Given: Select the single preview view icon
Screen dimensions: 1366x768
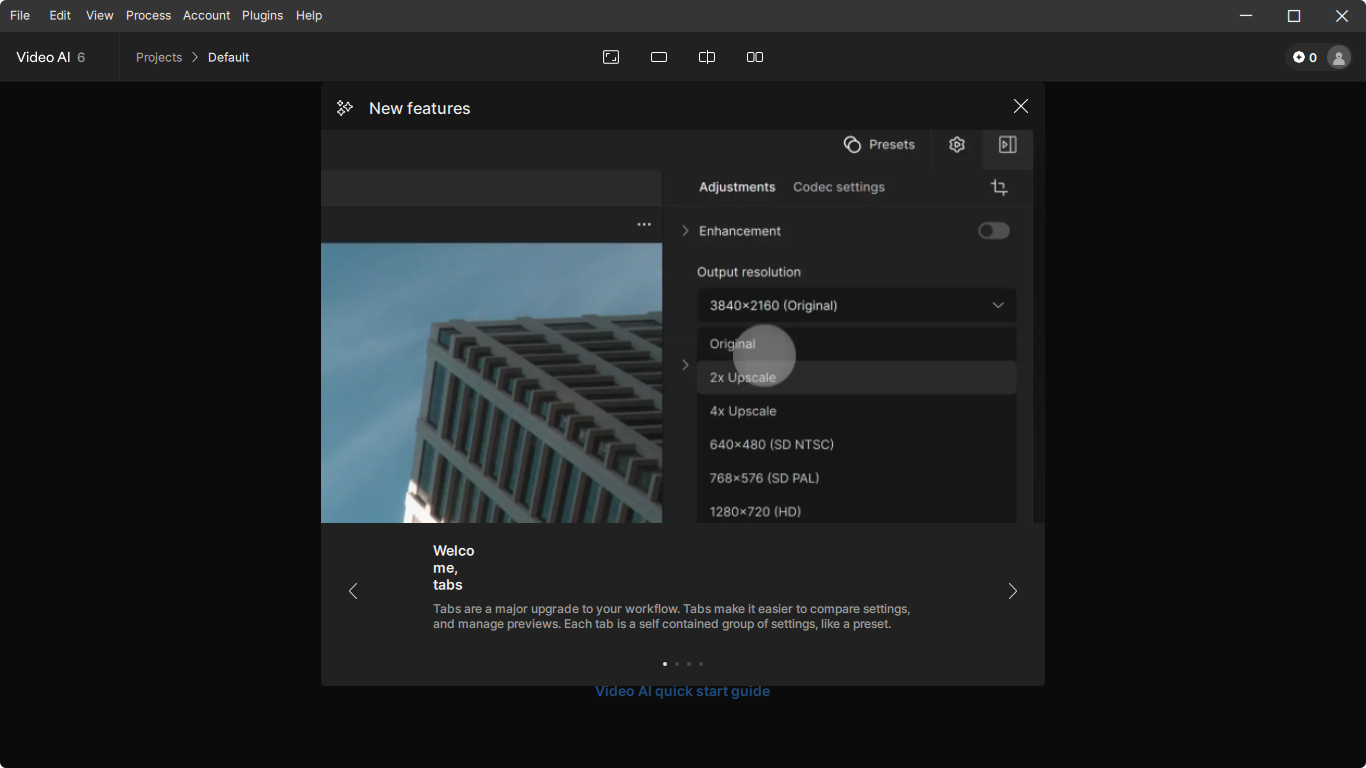Looking at the screenshot, I should point(659,57).
